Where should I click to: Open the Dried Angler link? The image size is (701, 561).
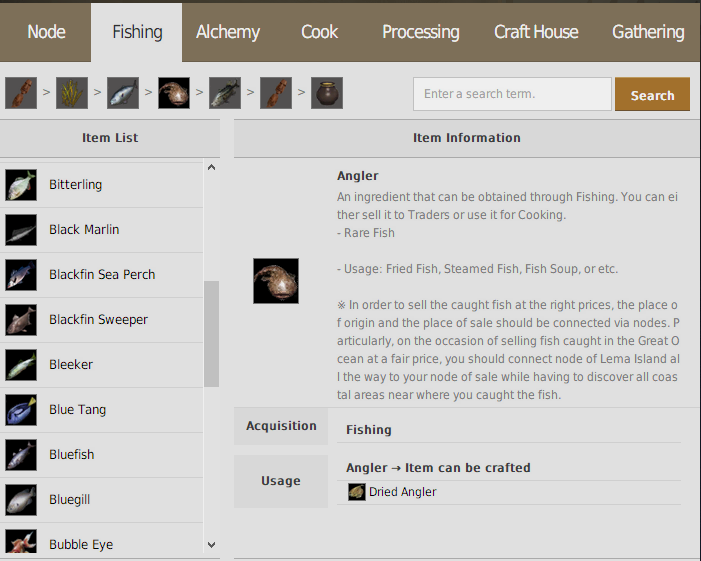click(404, 492)
